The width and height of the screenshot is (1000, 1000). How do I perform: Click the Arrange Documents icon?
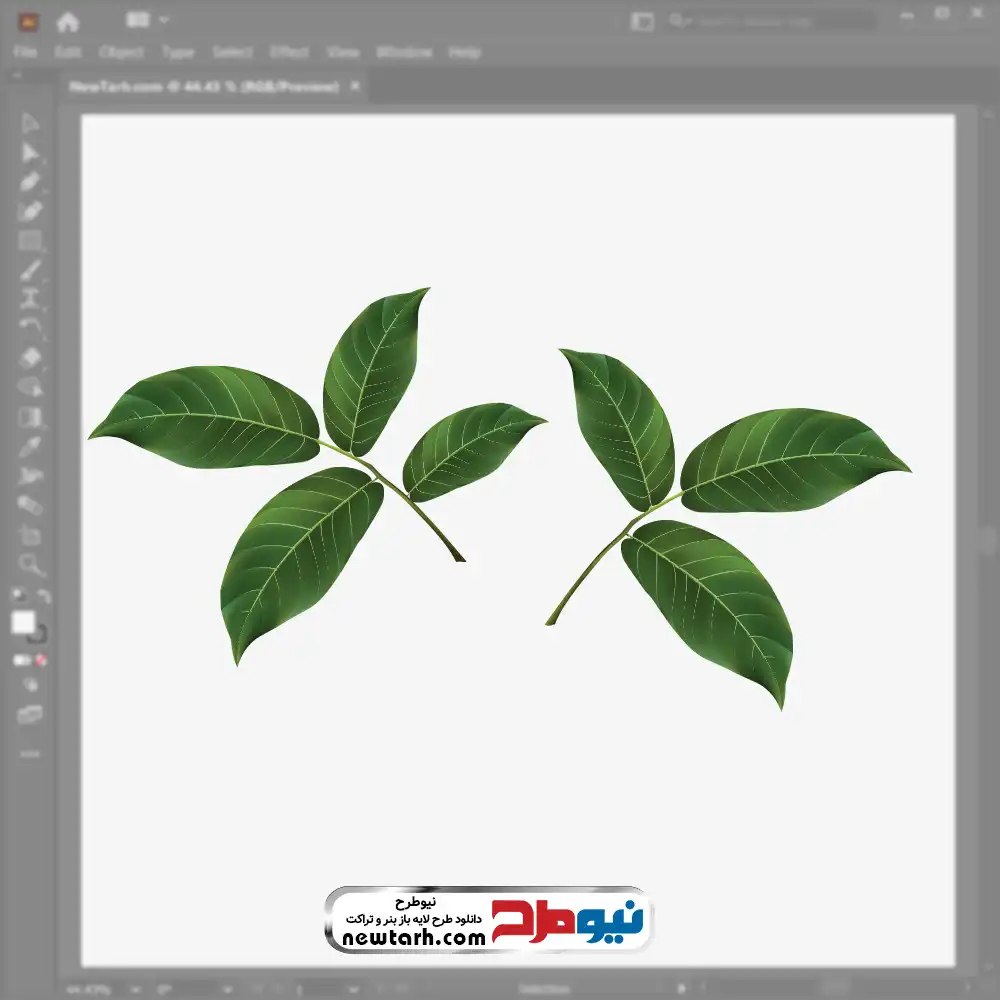coord(138,20)
